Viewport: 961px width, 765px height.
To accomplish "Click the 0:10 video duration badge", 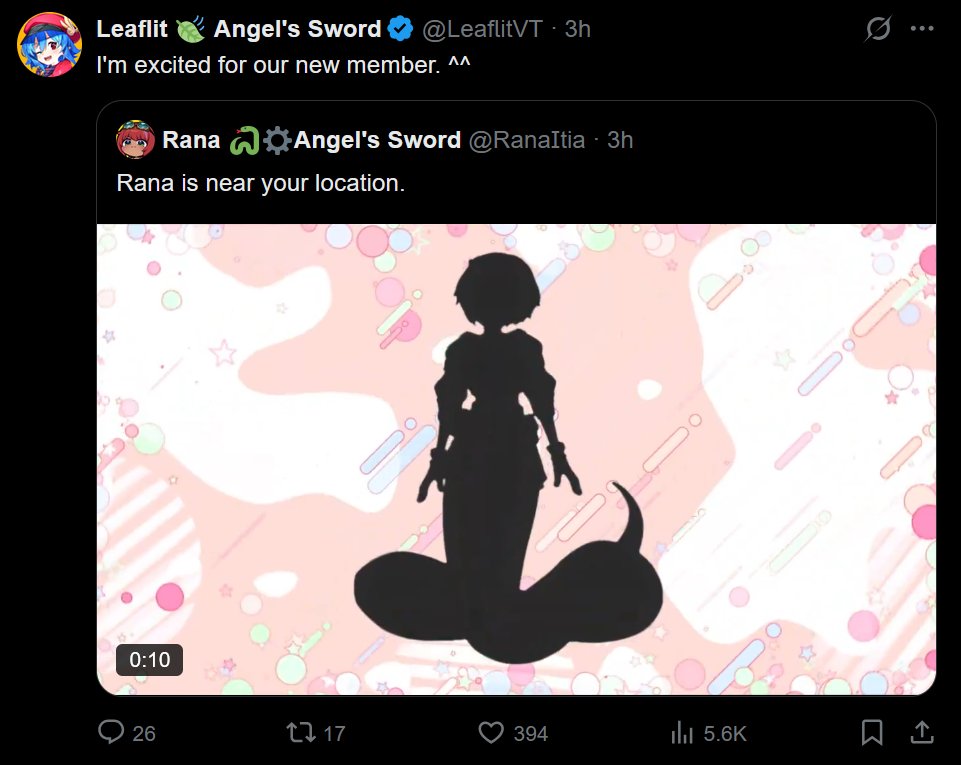I will pyautogui.click(x=150, y=660).
